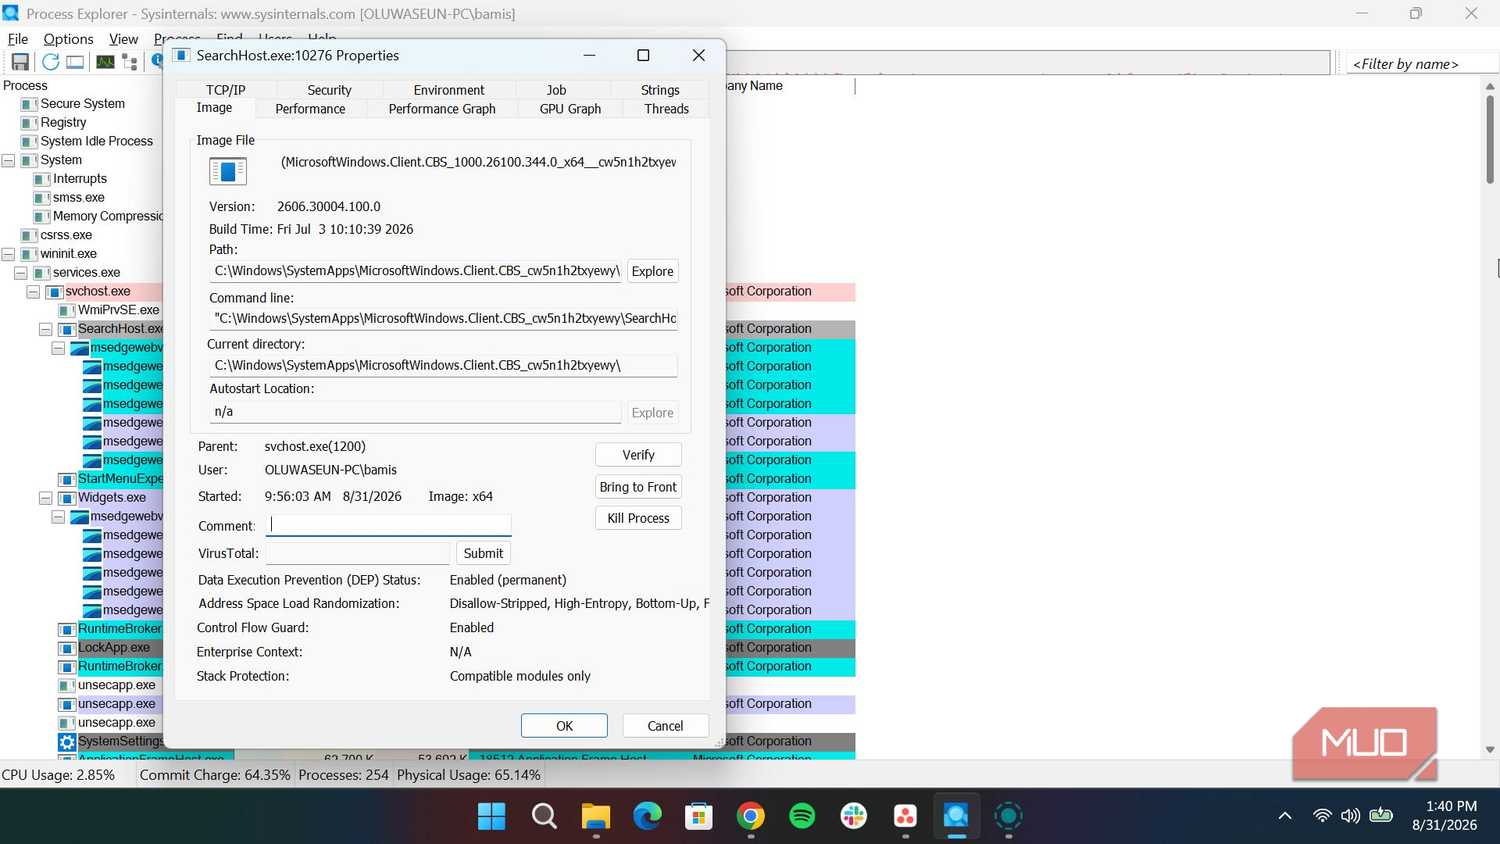Open the Threads tab

[666, 109]
